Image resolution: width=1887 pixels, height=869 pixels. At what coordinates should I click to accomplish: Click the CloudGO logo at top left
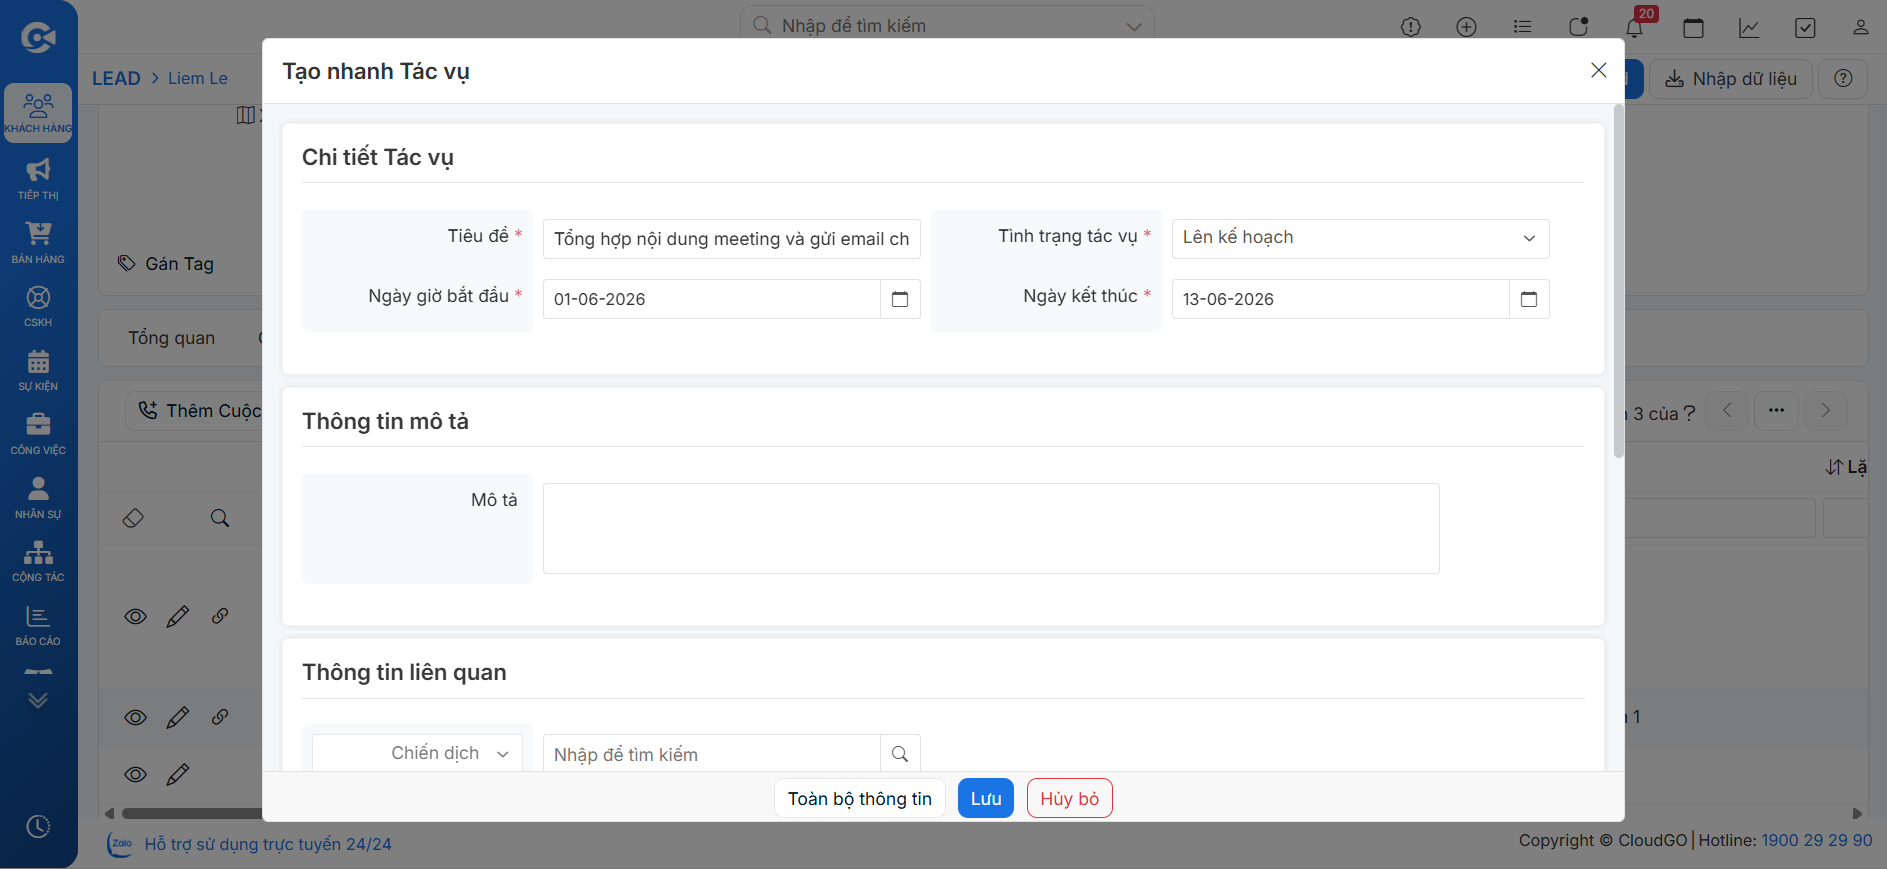38,38
